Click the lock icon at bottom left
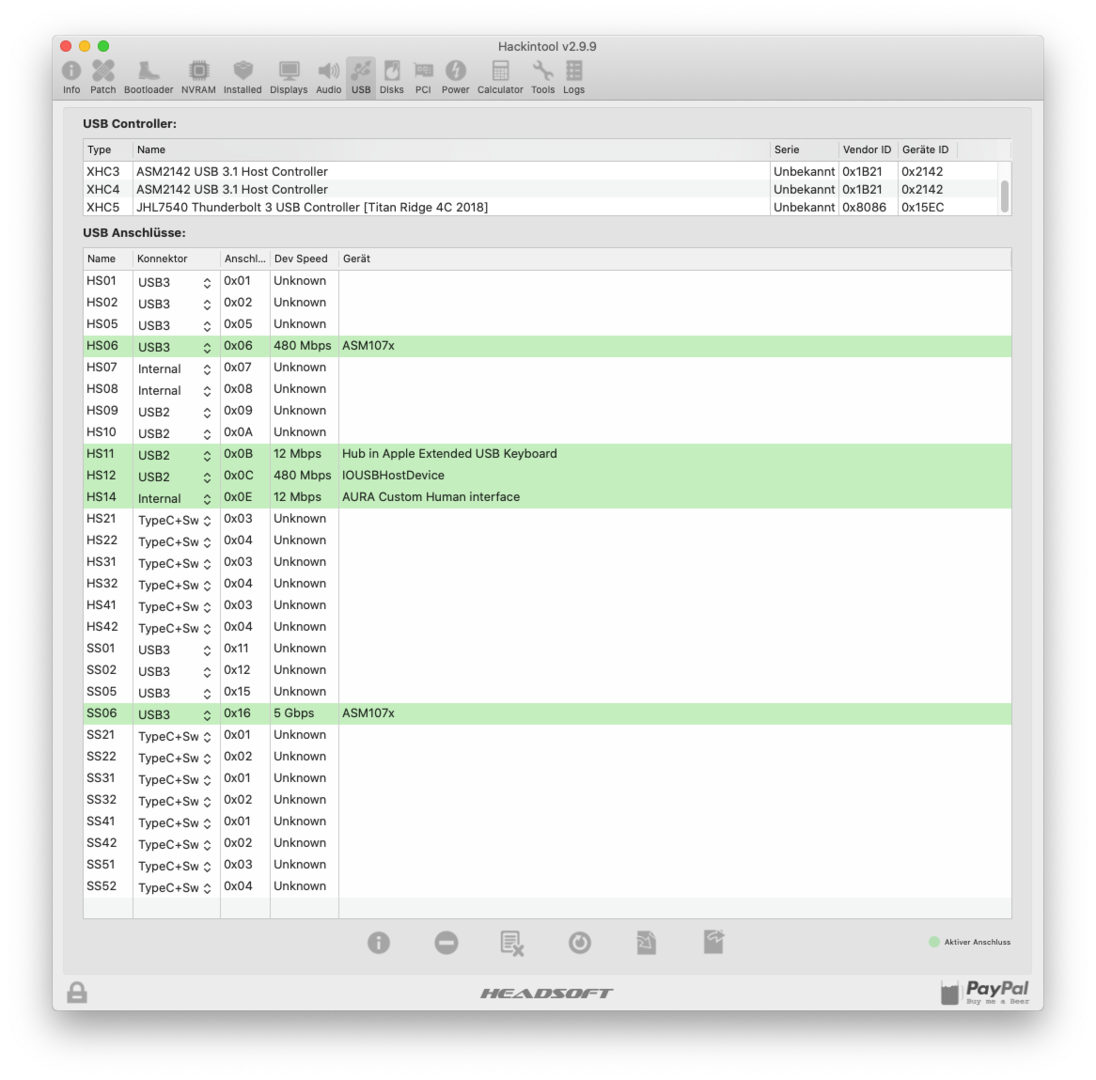This screenshot has width=1096, height=1080. (x=77, y=993)
